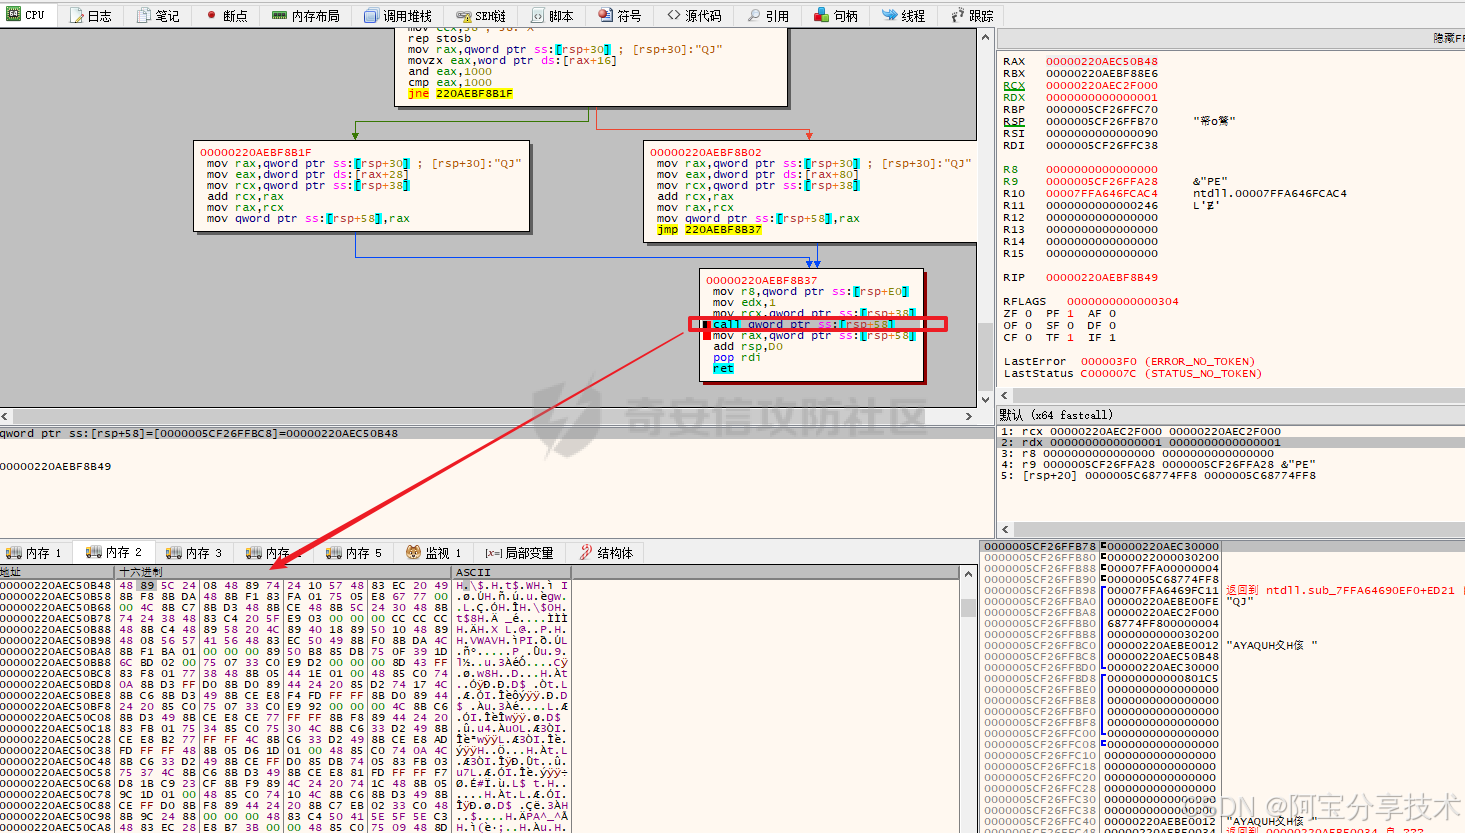This screenshot has height=833, width=1465.
Task: Select RAX value 00000220AEC50B48
Action: coord(1102,61)
